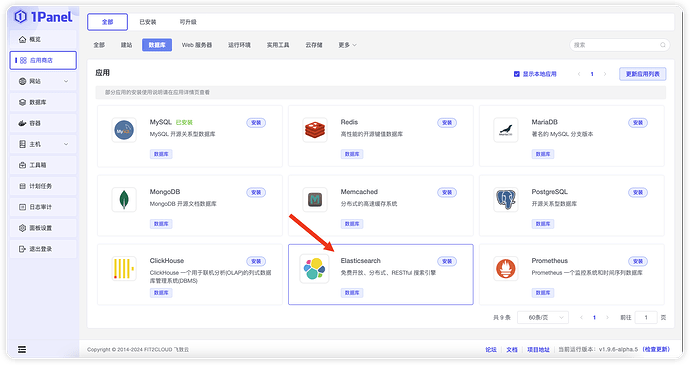Click the Memcached app logo
This screenshot has width=690, height=365.
coord(315,200)
